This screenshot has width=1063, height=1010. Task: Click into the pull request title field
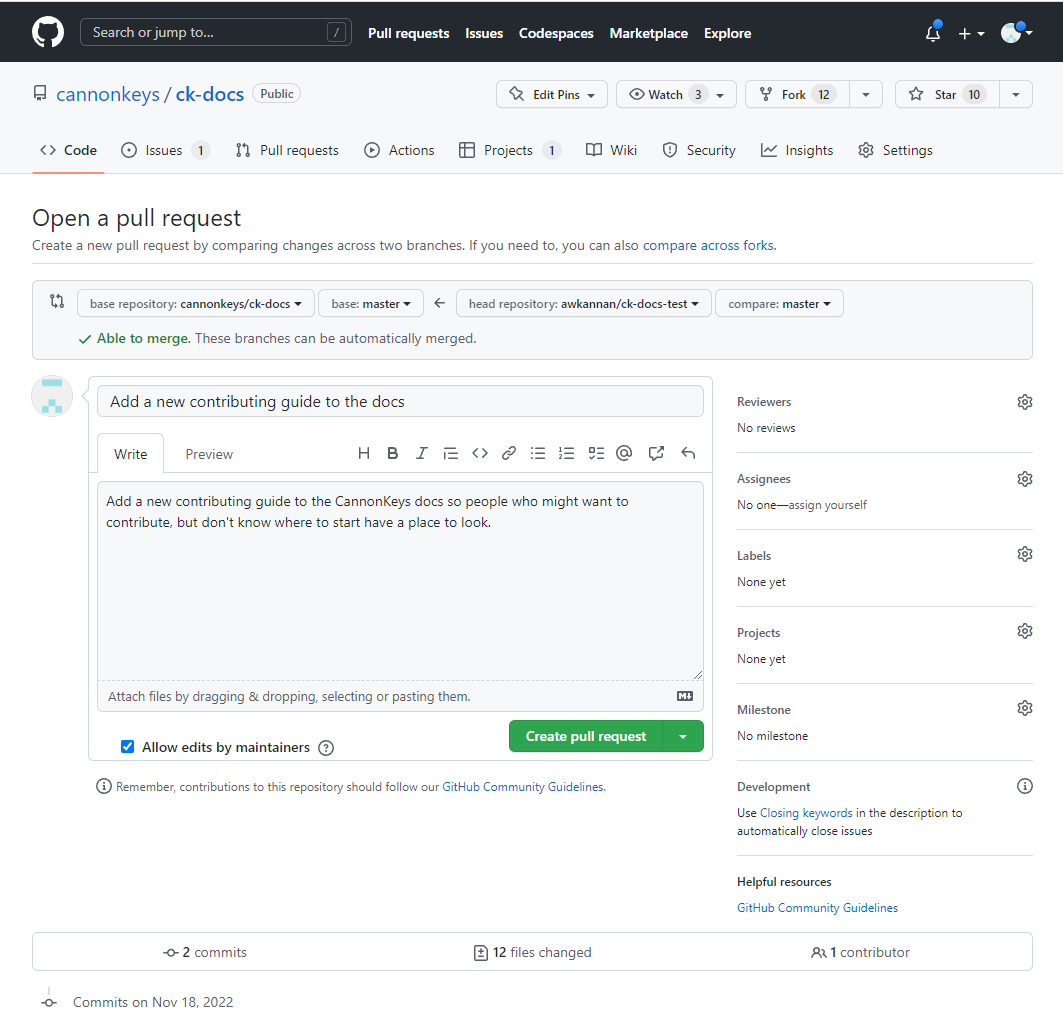[x=400, y=402]
